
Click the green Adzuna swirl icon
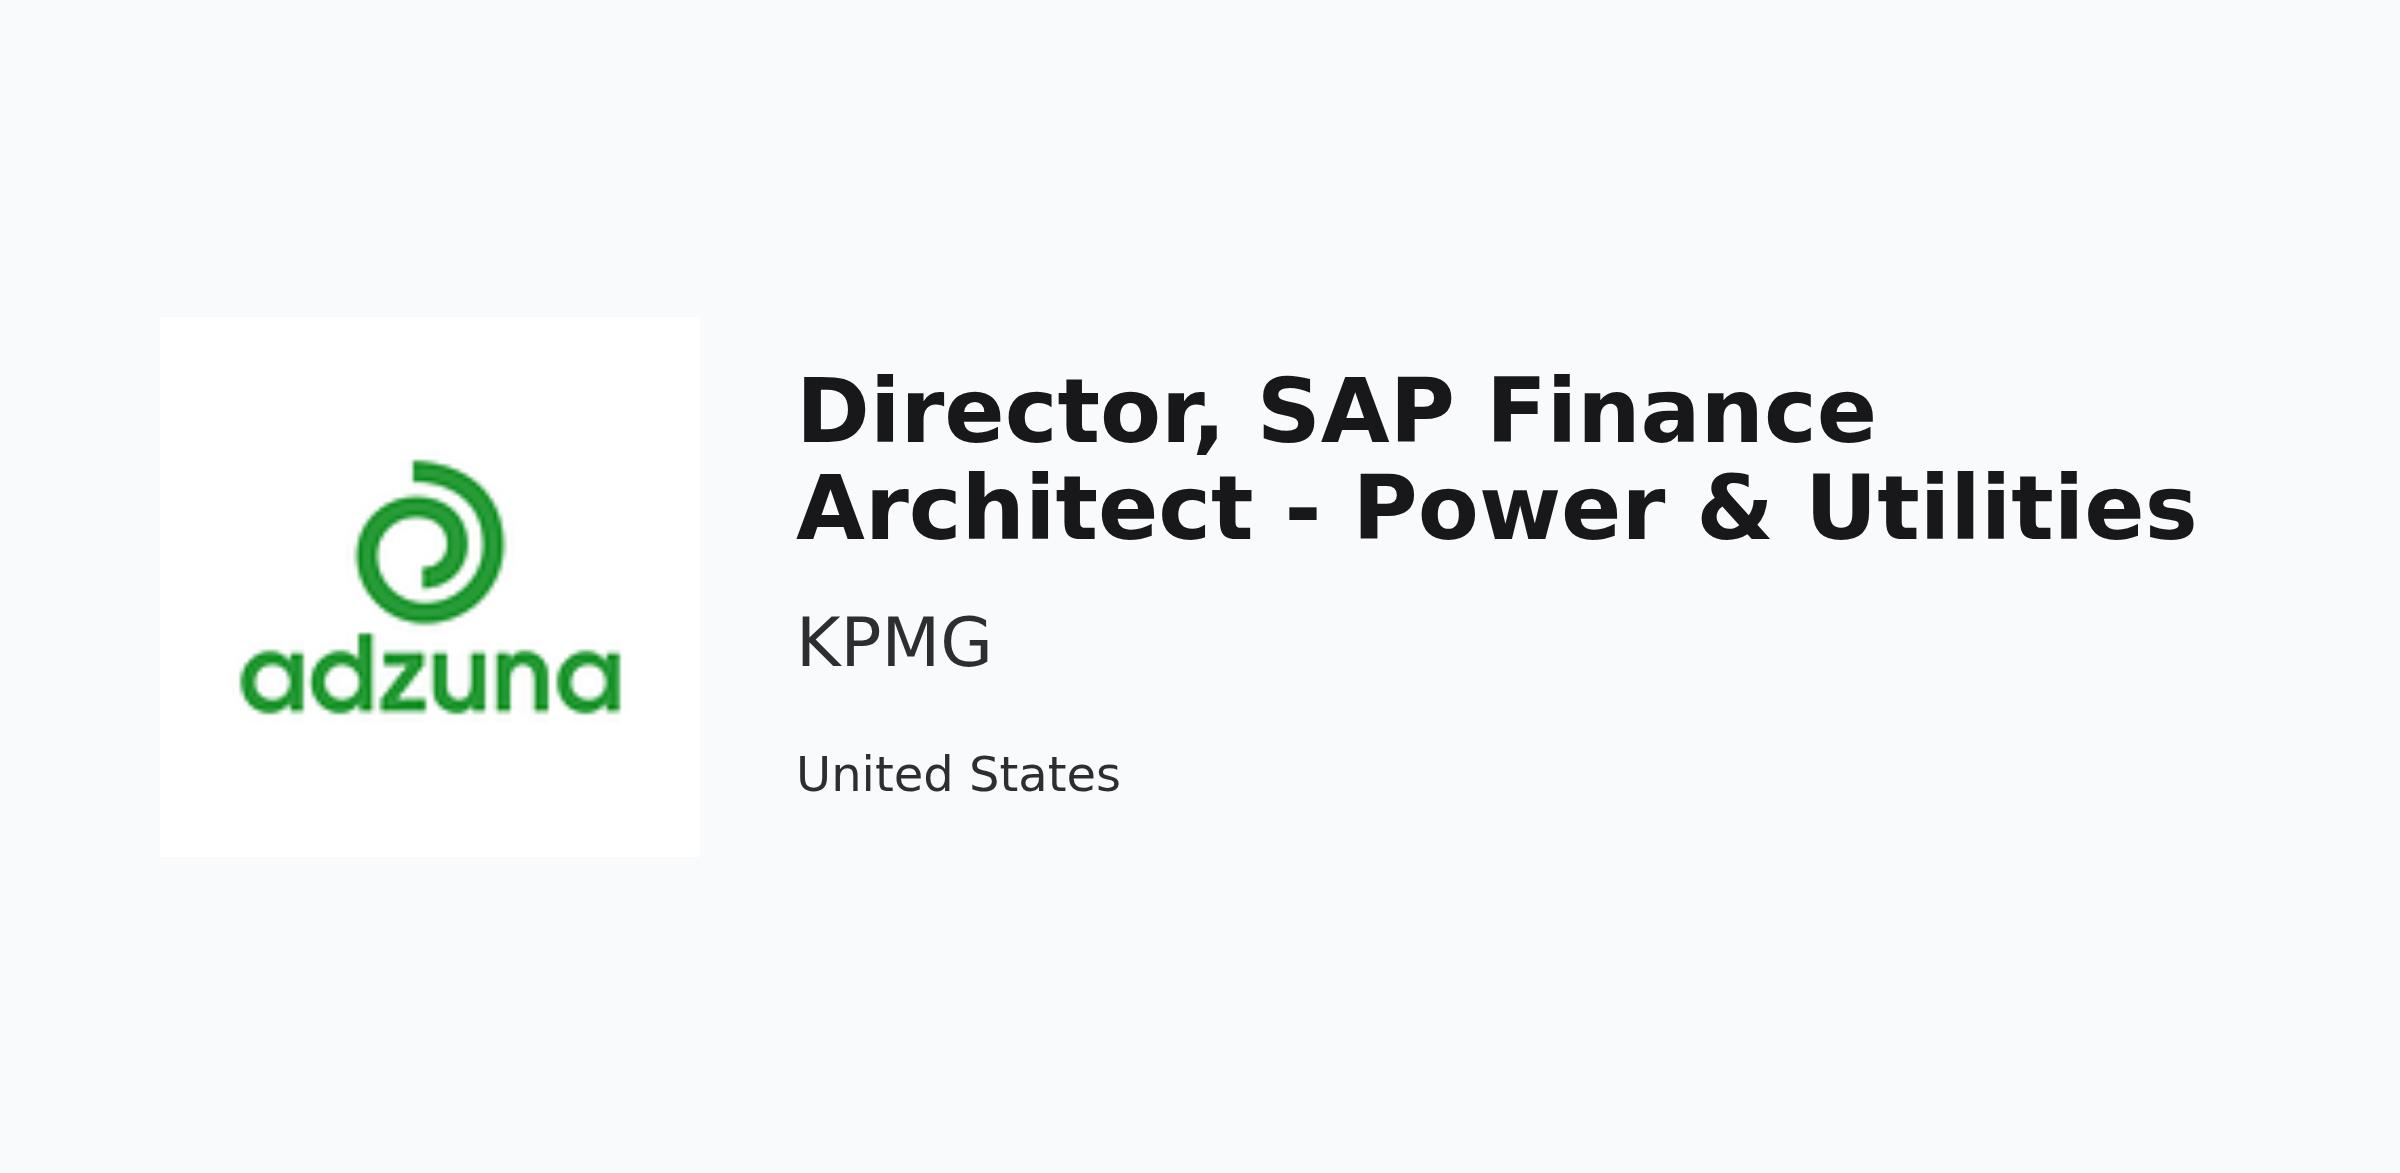[430, 541]
